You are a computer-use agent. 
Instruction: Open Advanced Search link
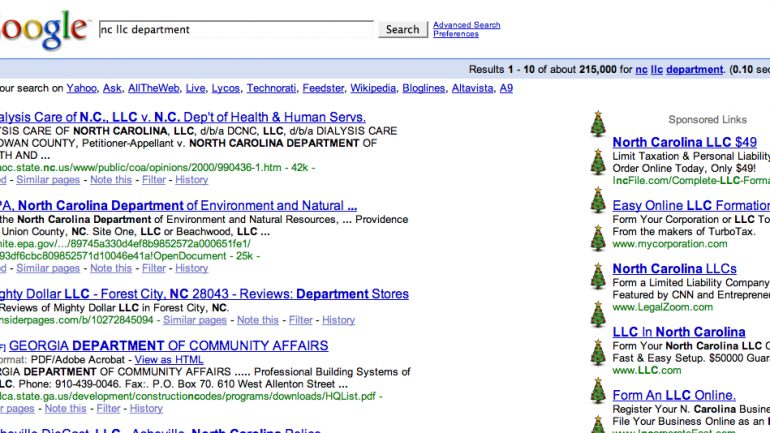pyautogui.click(x=467, y=25)
